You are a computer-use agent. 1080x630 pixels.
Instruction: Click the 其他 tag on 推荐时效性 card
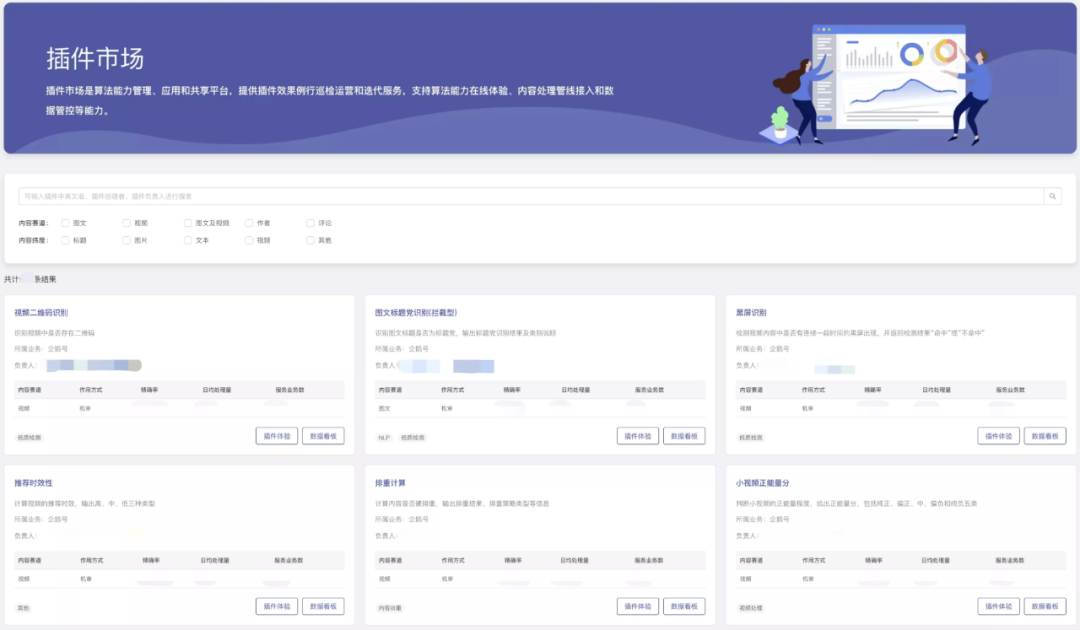tap(23, 609)
